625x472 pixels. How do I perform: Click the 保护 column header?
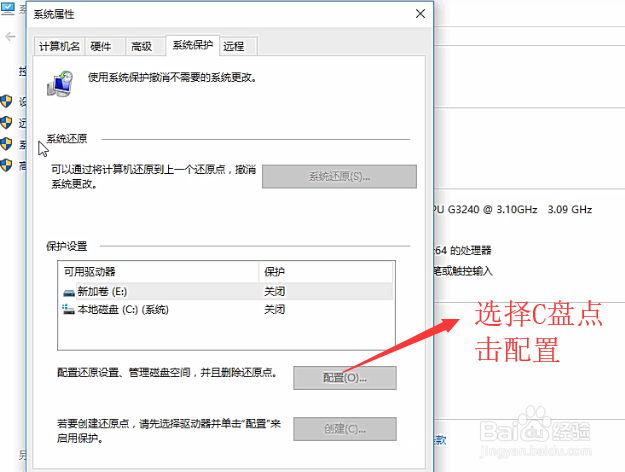click(x=326, y=272)
